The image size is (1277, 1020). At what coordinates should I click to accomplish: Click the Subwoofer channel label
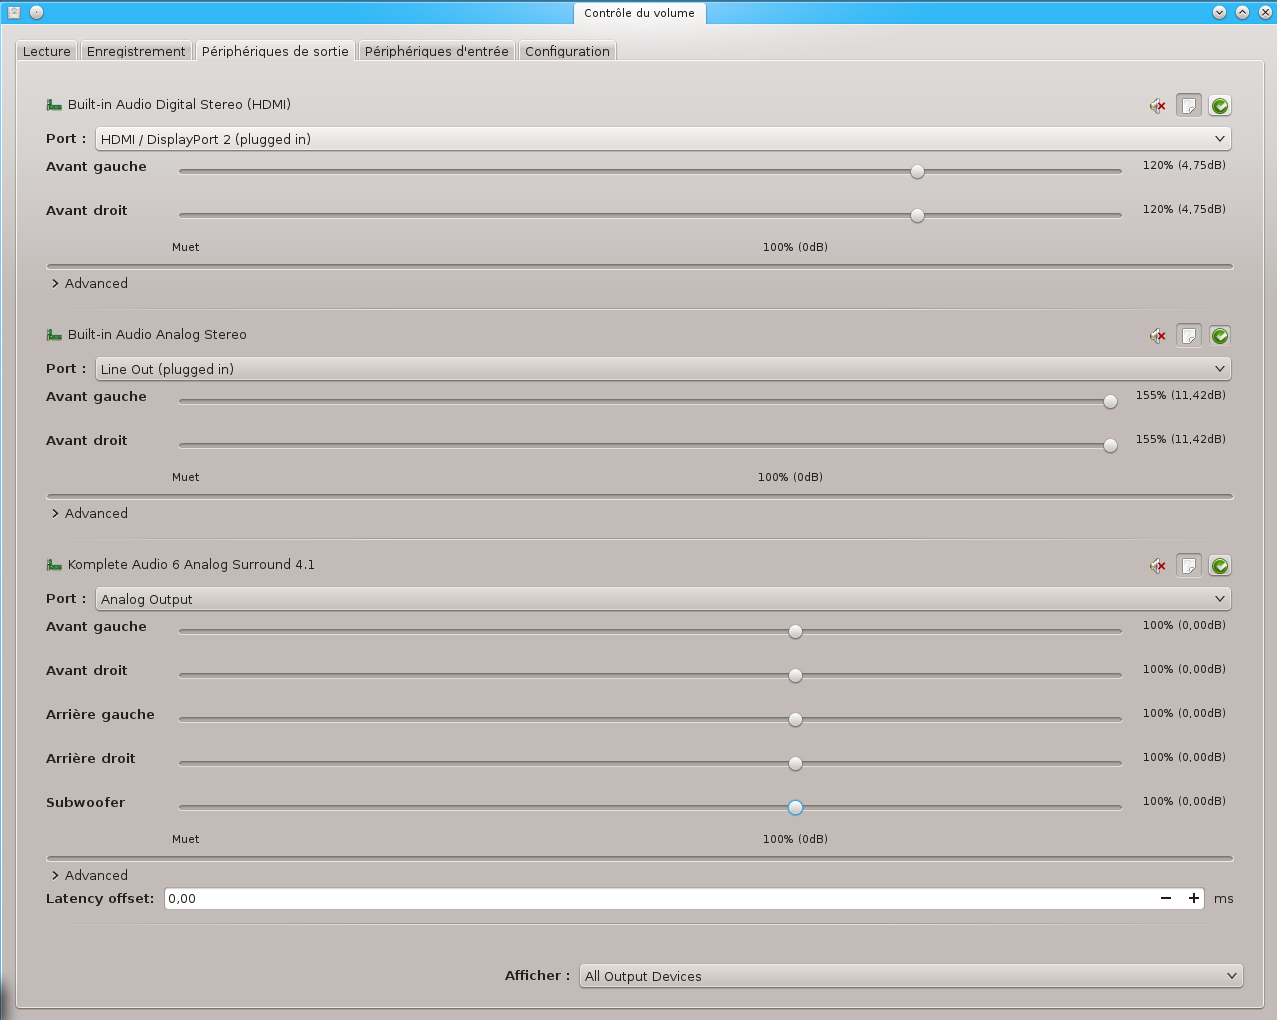coord(85,802)
